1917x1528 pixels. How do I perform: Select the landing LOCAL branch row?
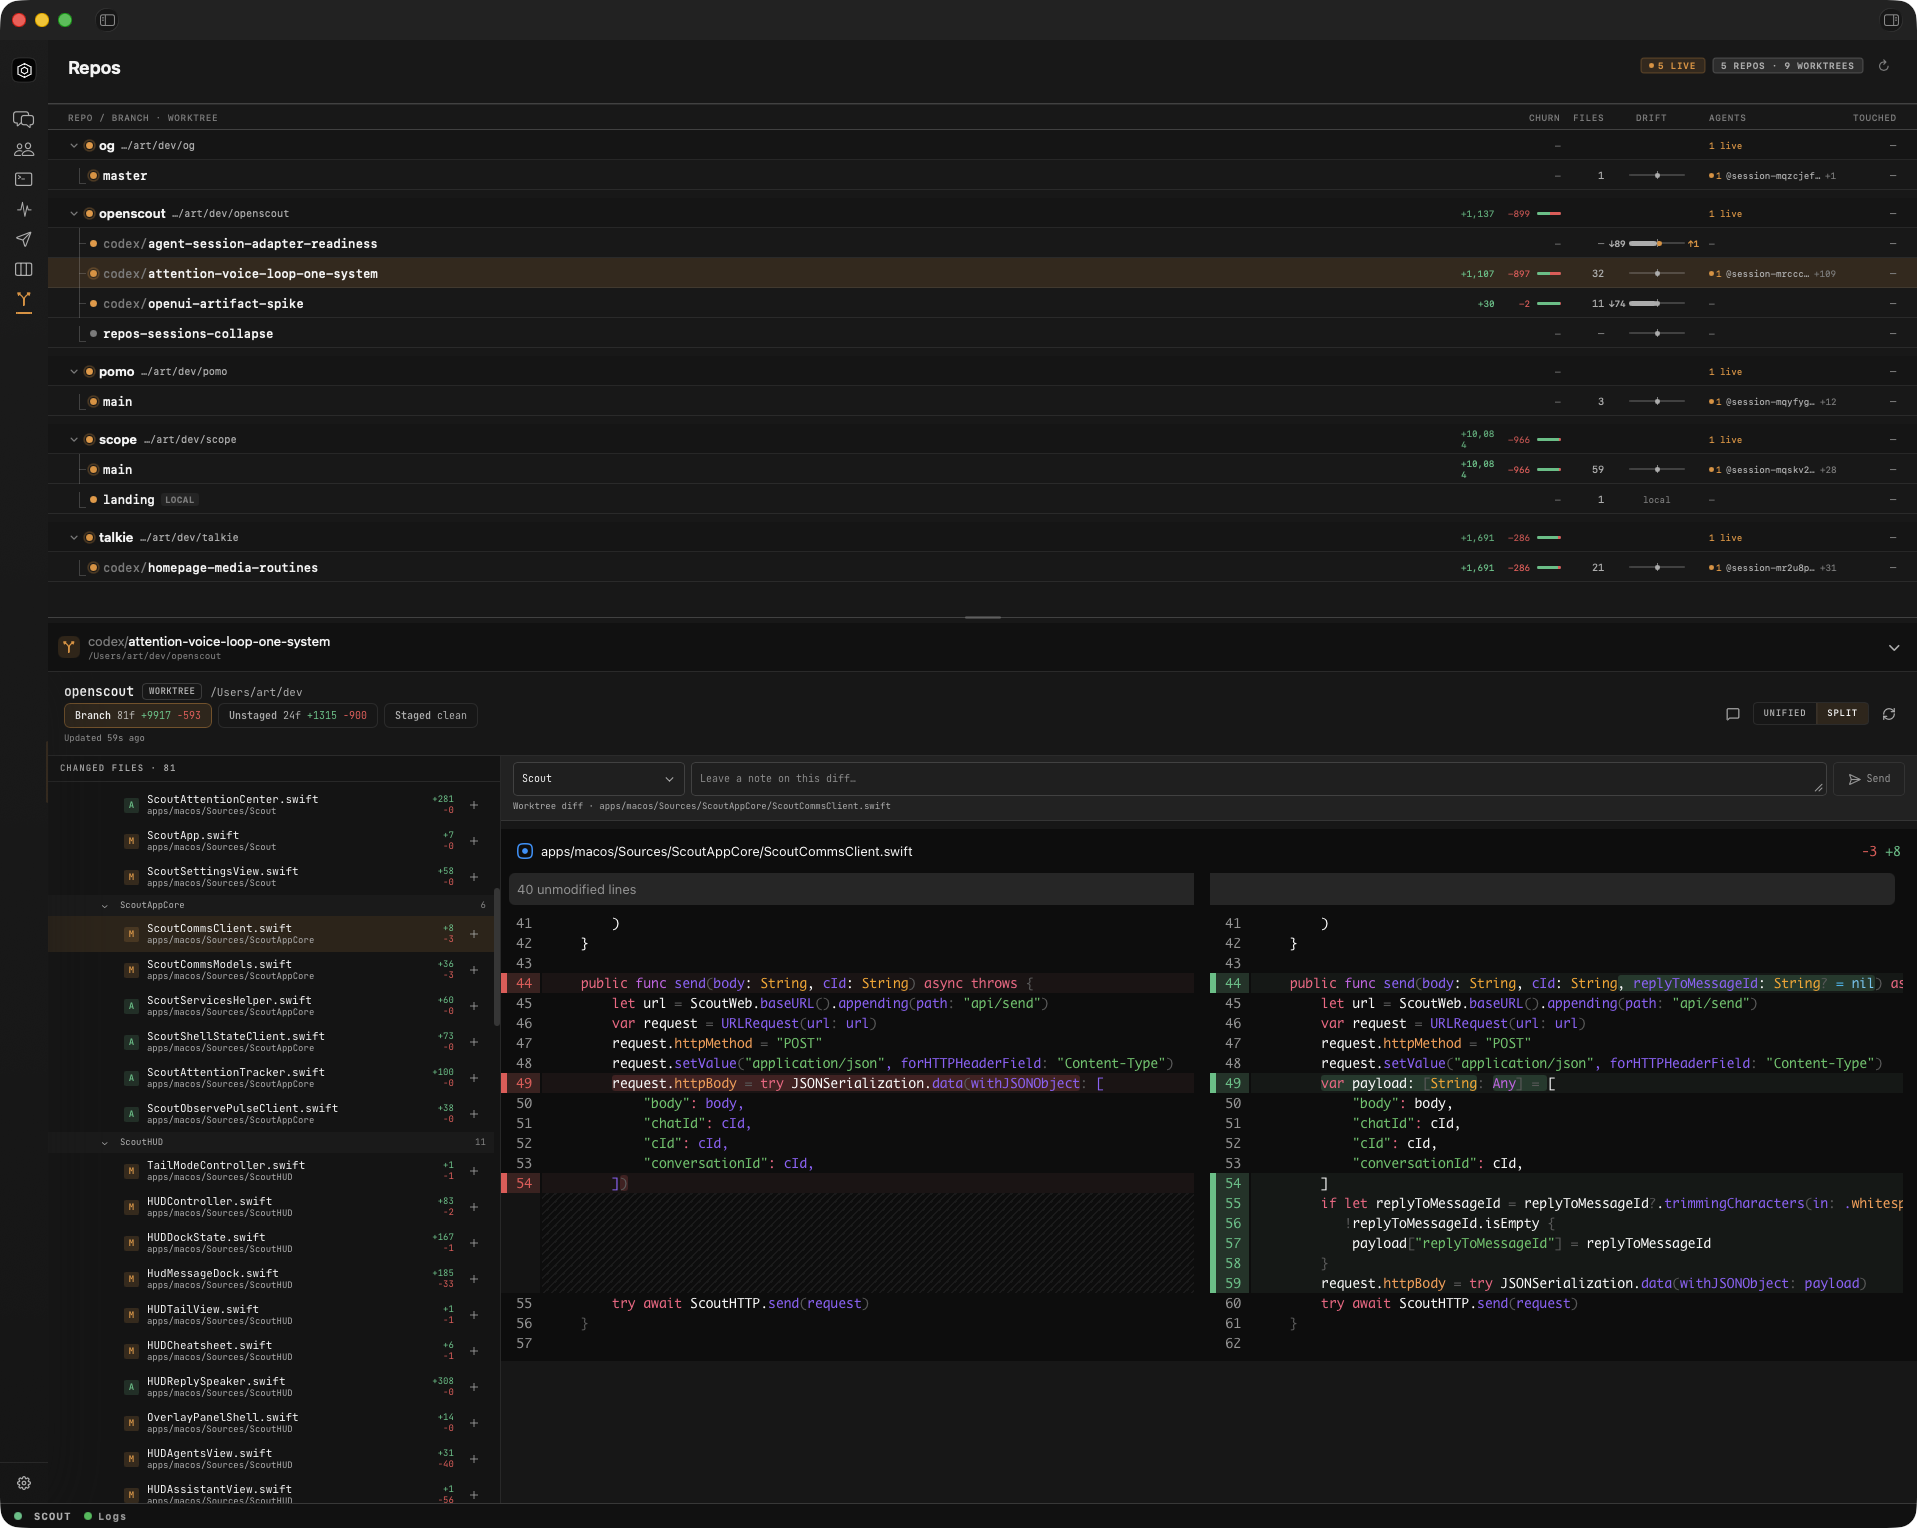pyautogui.click(x=982, y=500)
